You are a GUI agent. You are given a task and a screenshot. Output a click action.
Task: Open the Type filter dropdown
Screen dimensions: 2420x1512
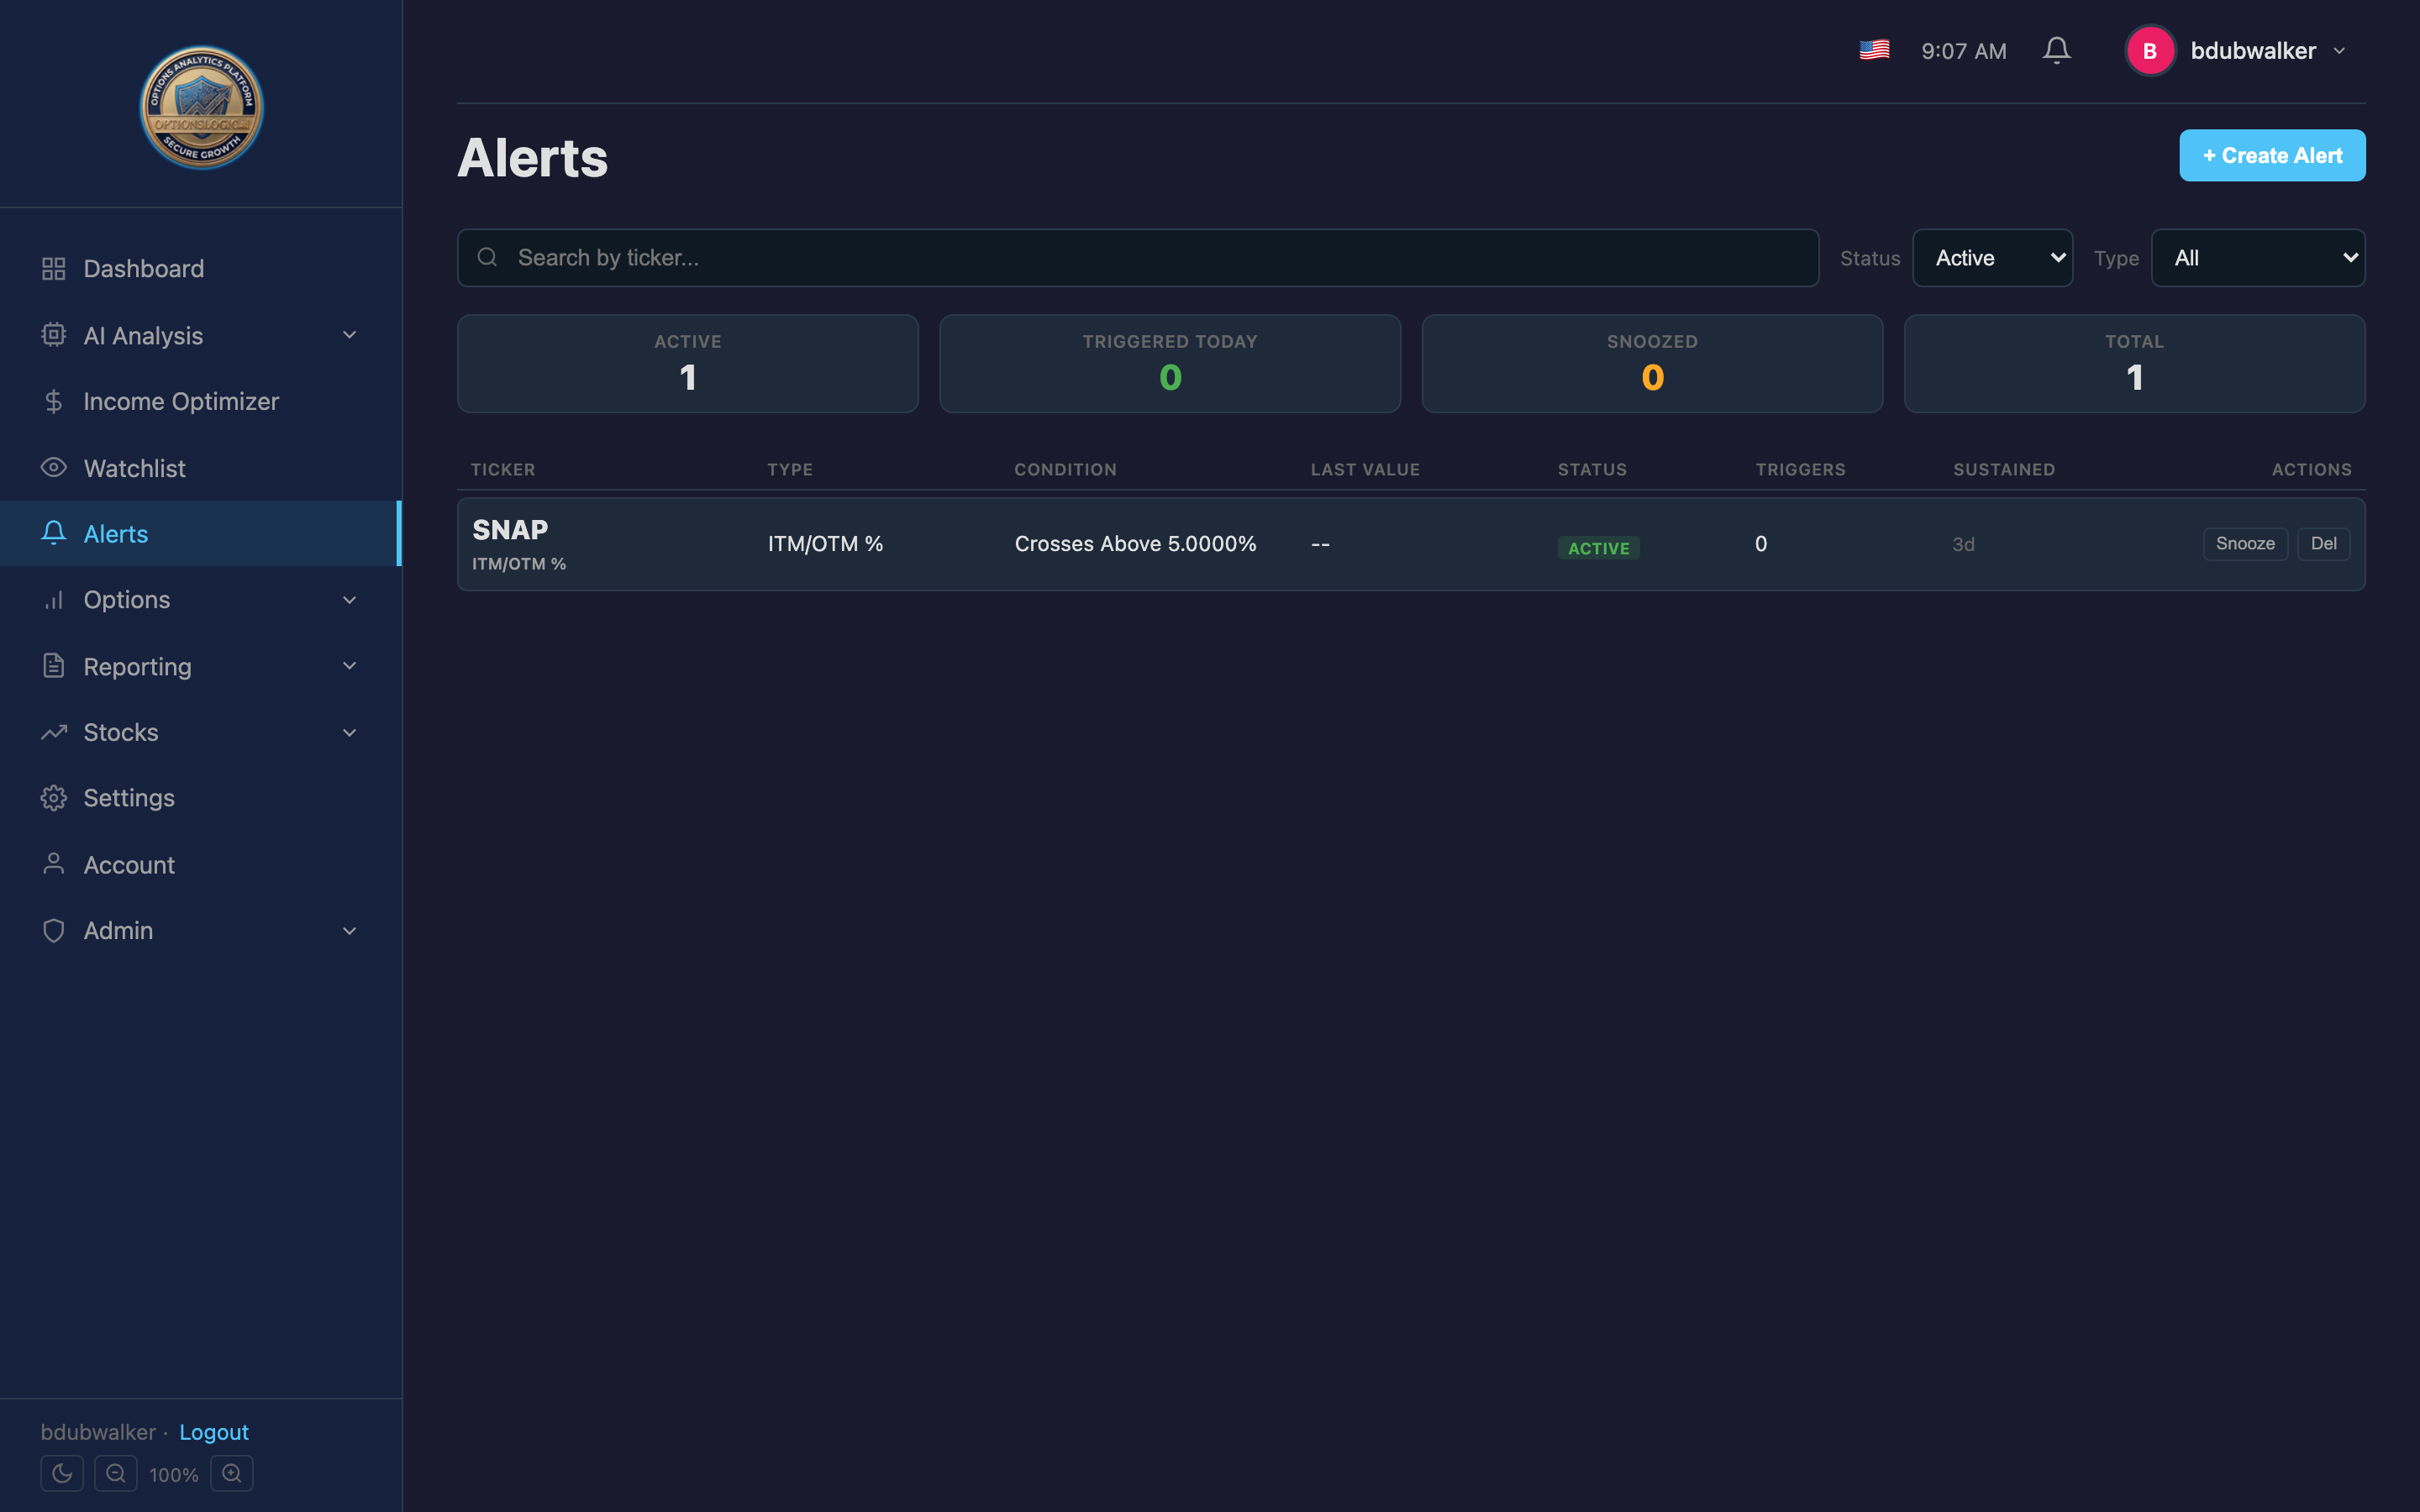pos(2258,258)
